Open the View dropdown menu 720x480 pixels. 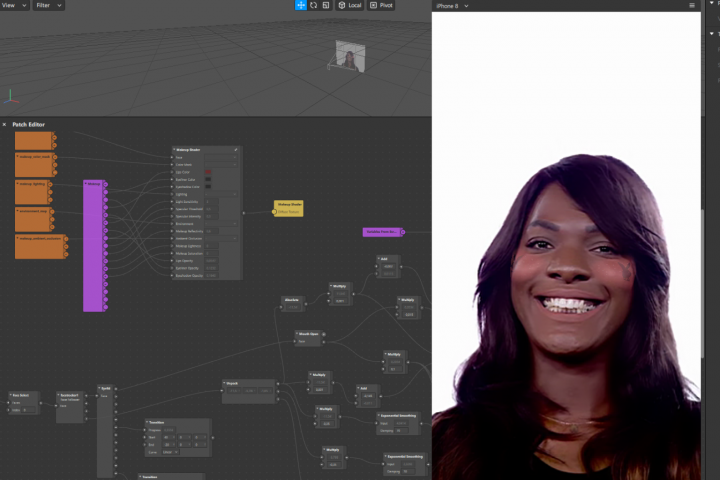14,5
